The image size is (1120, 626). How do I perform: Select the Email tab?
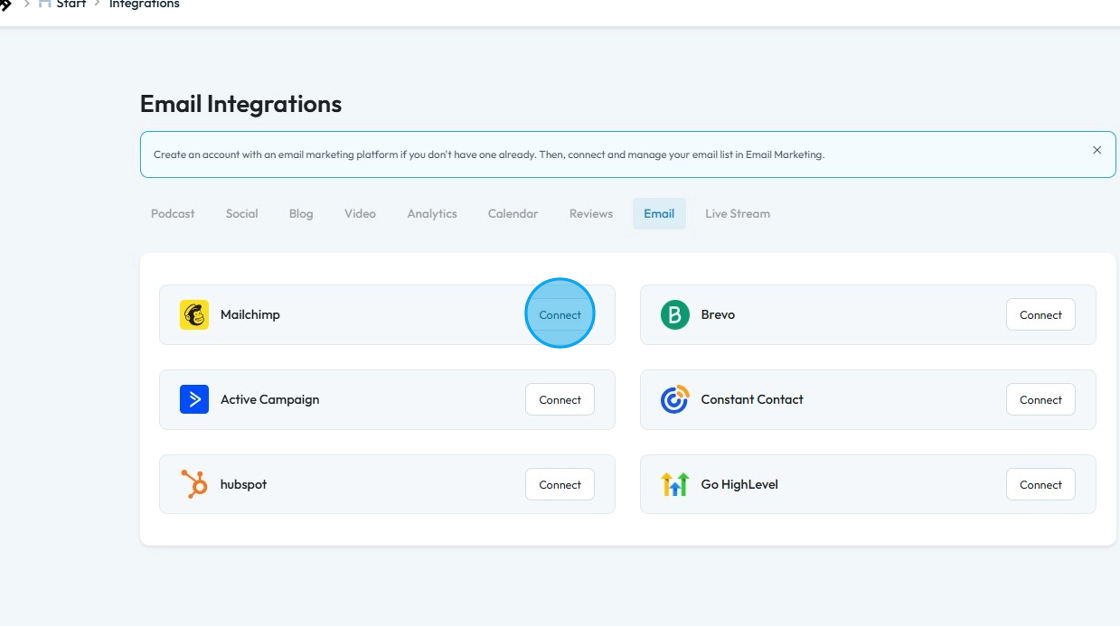(x=659, y=214)
